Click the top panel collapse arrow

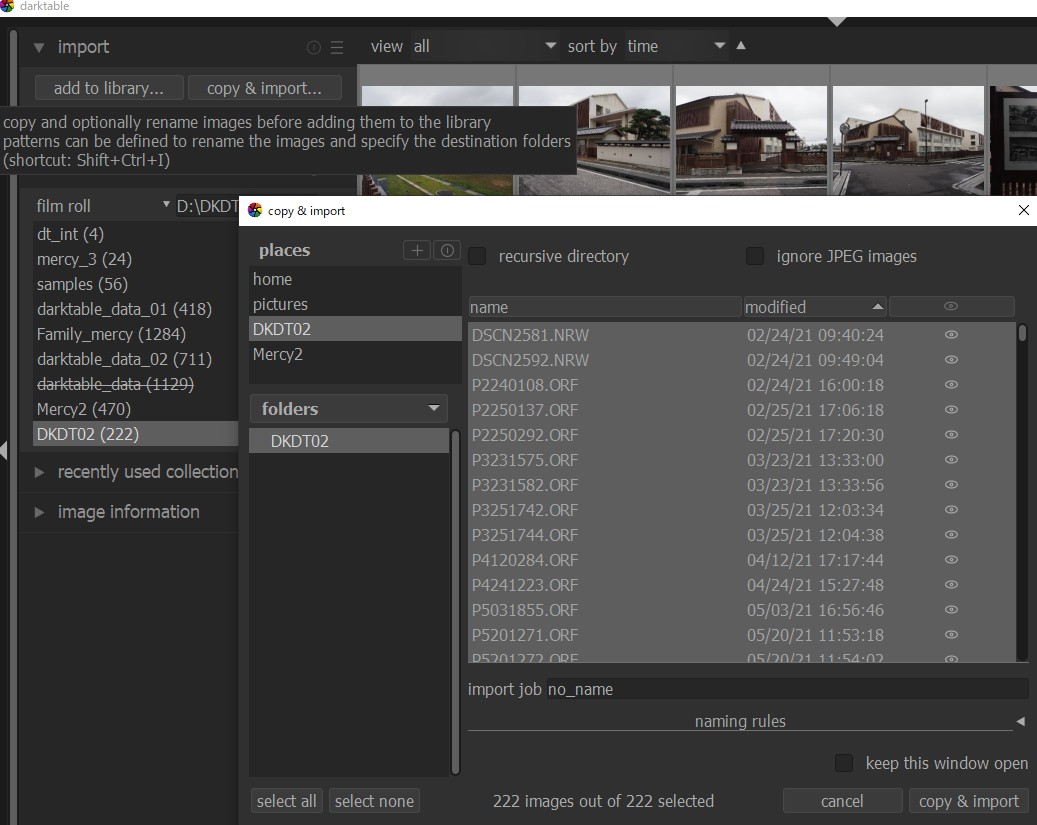coord(837,22)
